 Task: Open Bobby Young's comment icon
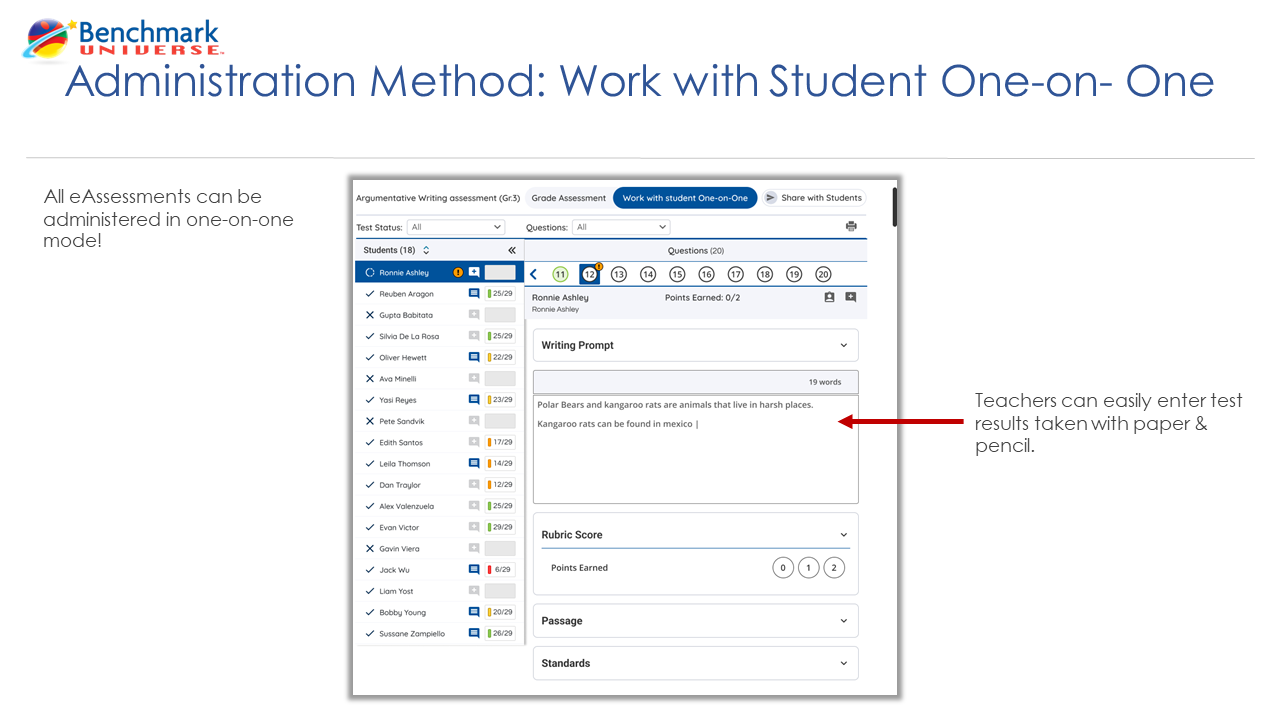pos(474,612)
